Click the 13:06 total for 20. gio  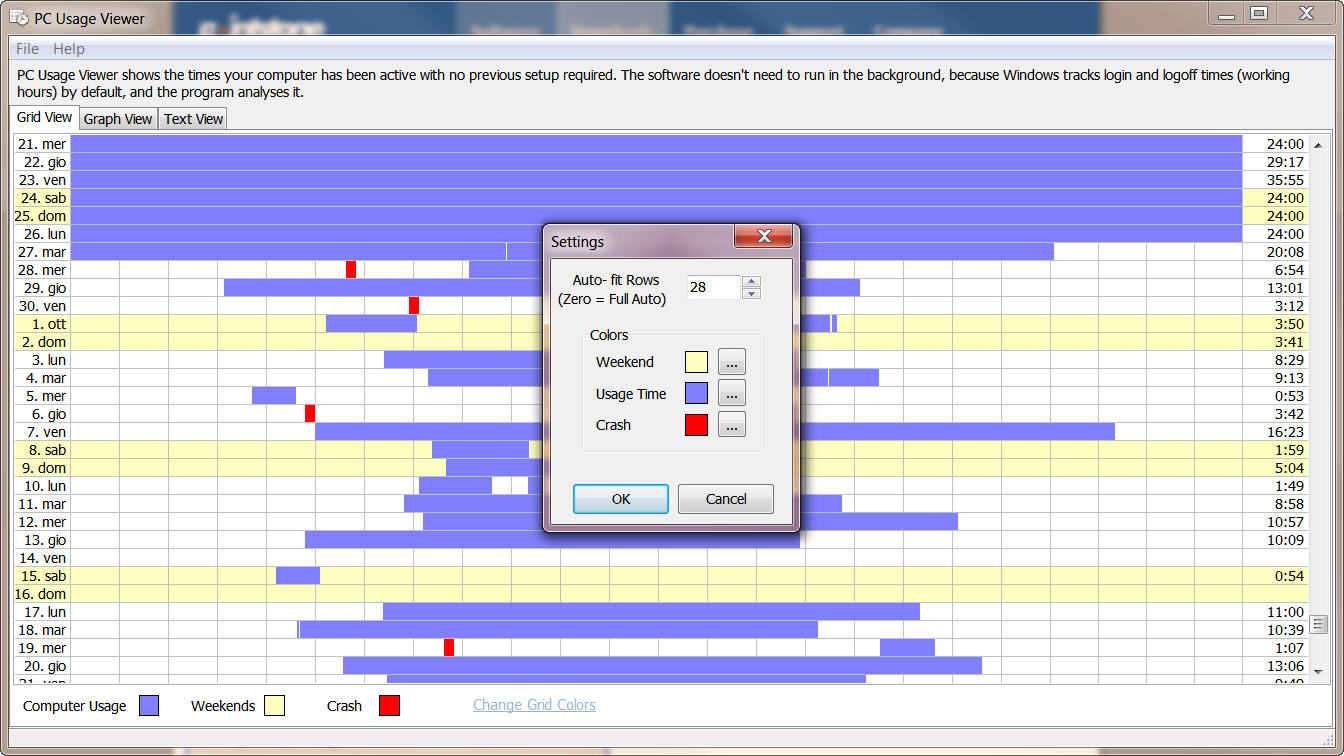point(1285,666)
